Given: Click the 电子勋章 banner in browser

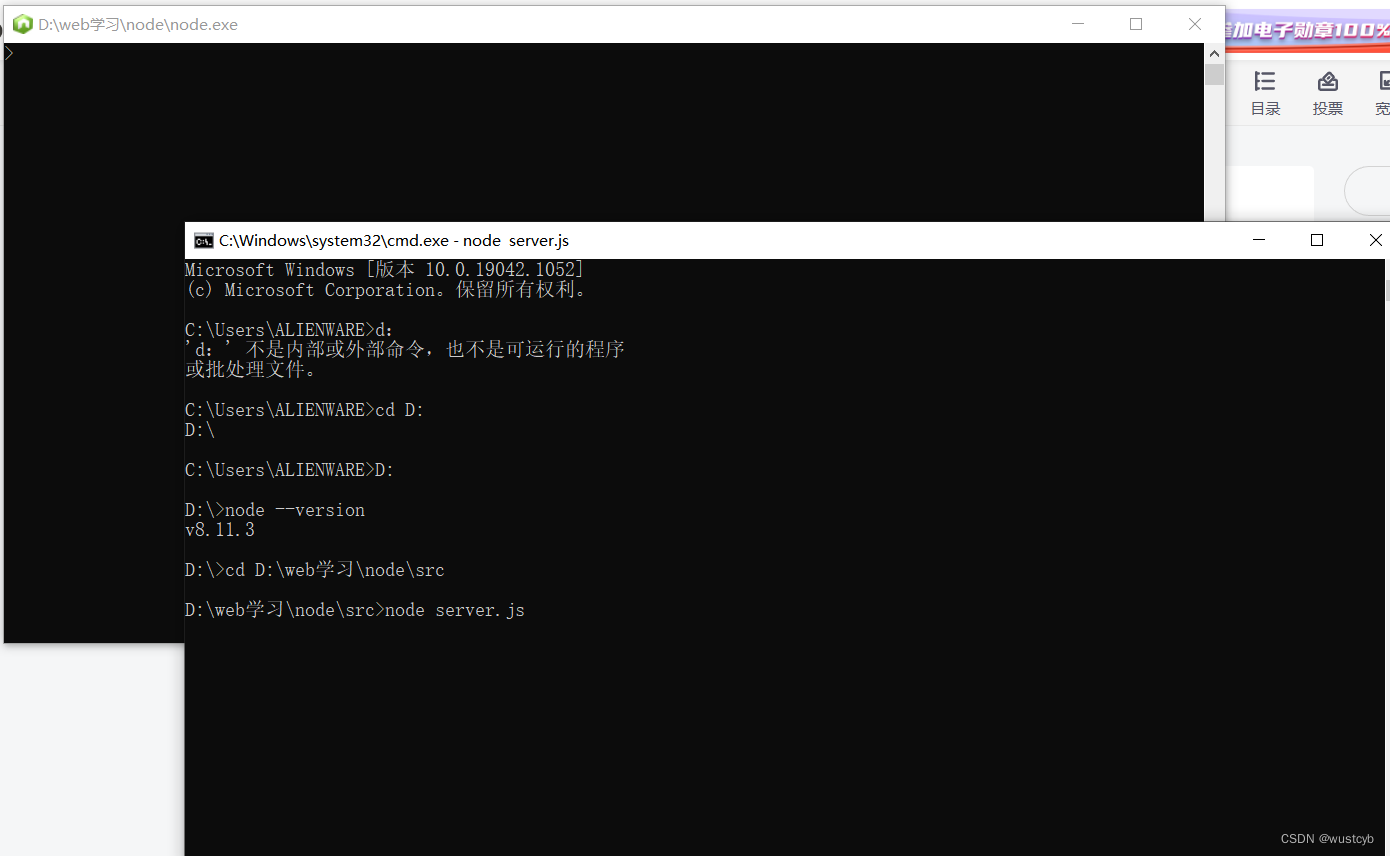Looking at the screenshot, I should click(1307, 30).
